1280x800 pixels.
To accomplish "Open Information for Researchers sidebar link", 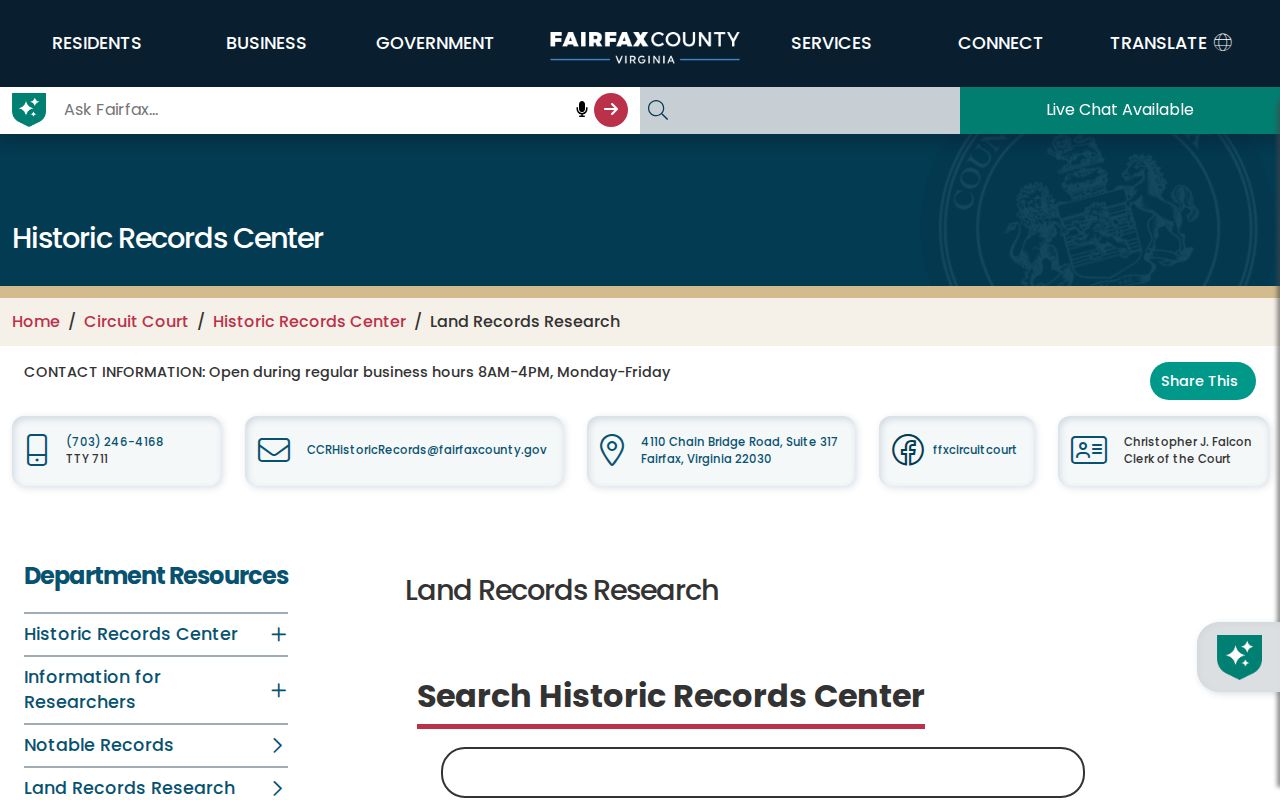I will [92, 689].
